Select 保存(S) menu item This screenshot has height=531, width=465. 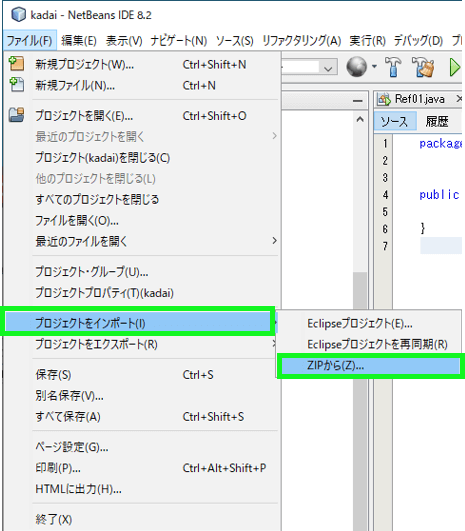142,375
